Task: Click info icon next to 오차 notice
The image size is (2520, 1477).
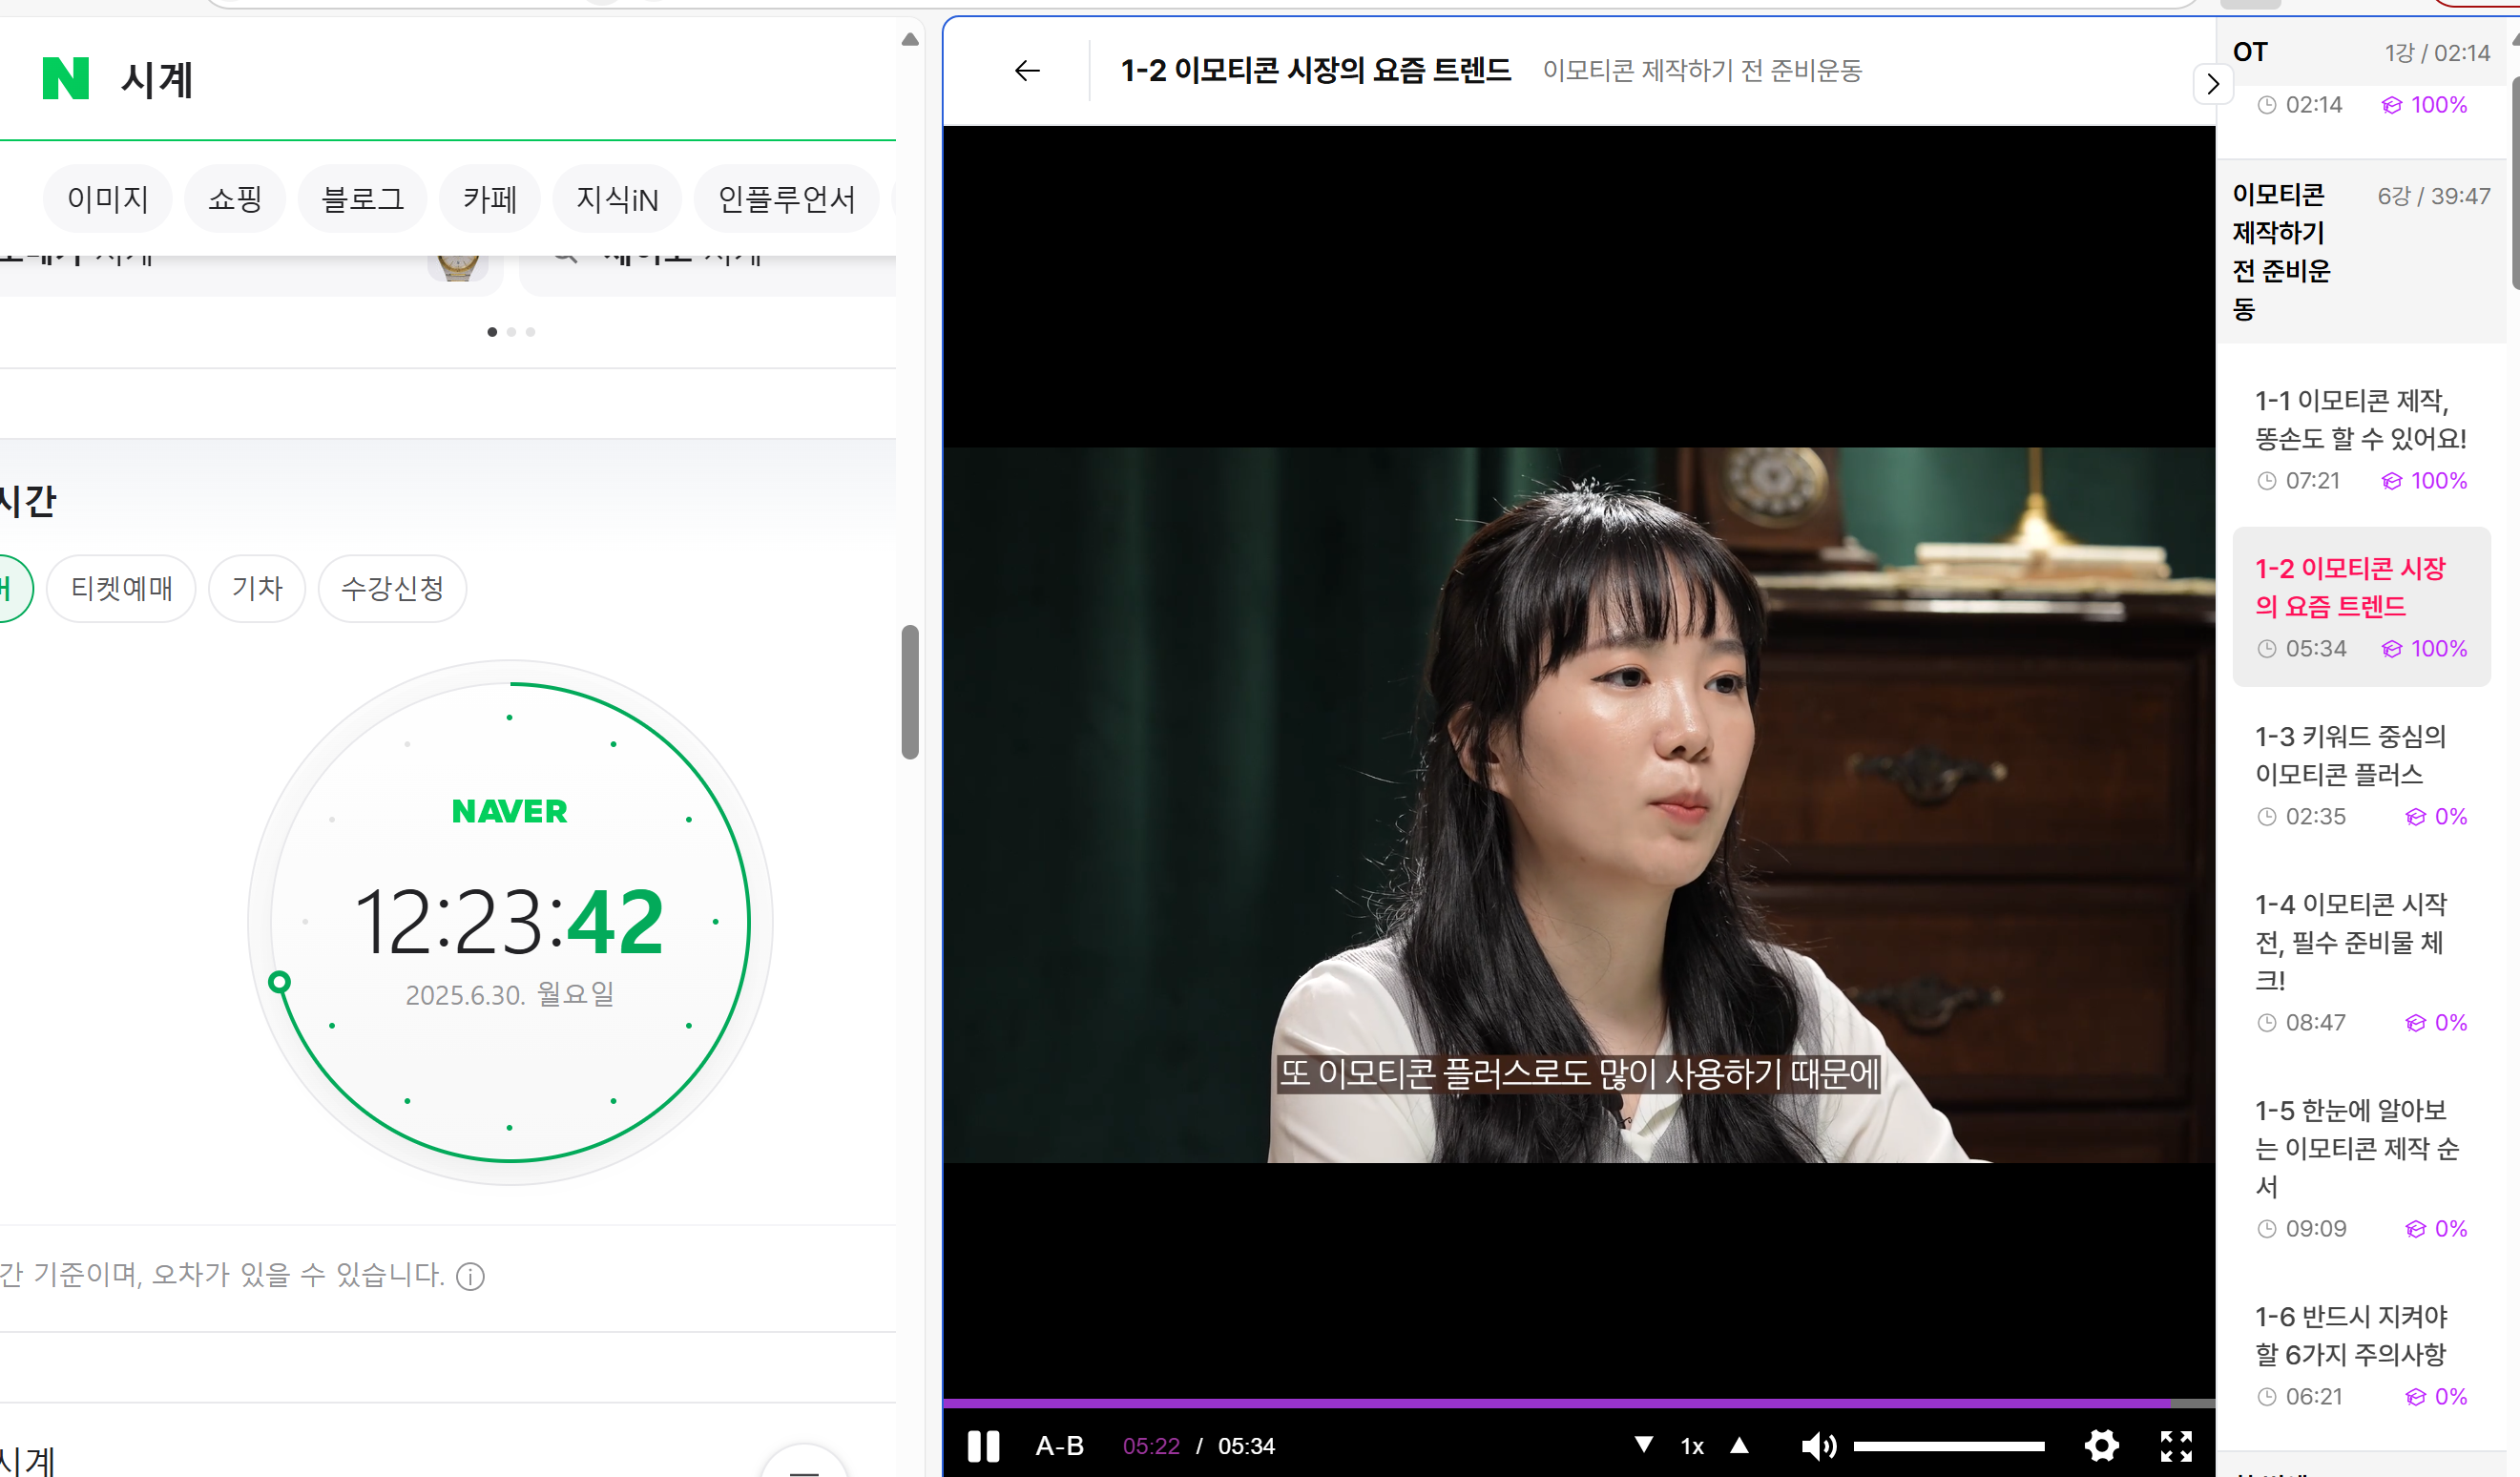Action: click(470, 1276)
